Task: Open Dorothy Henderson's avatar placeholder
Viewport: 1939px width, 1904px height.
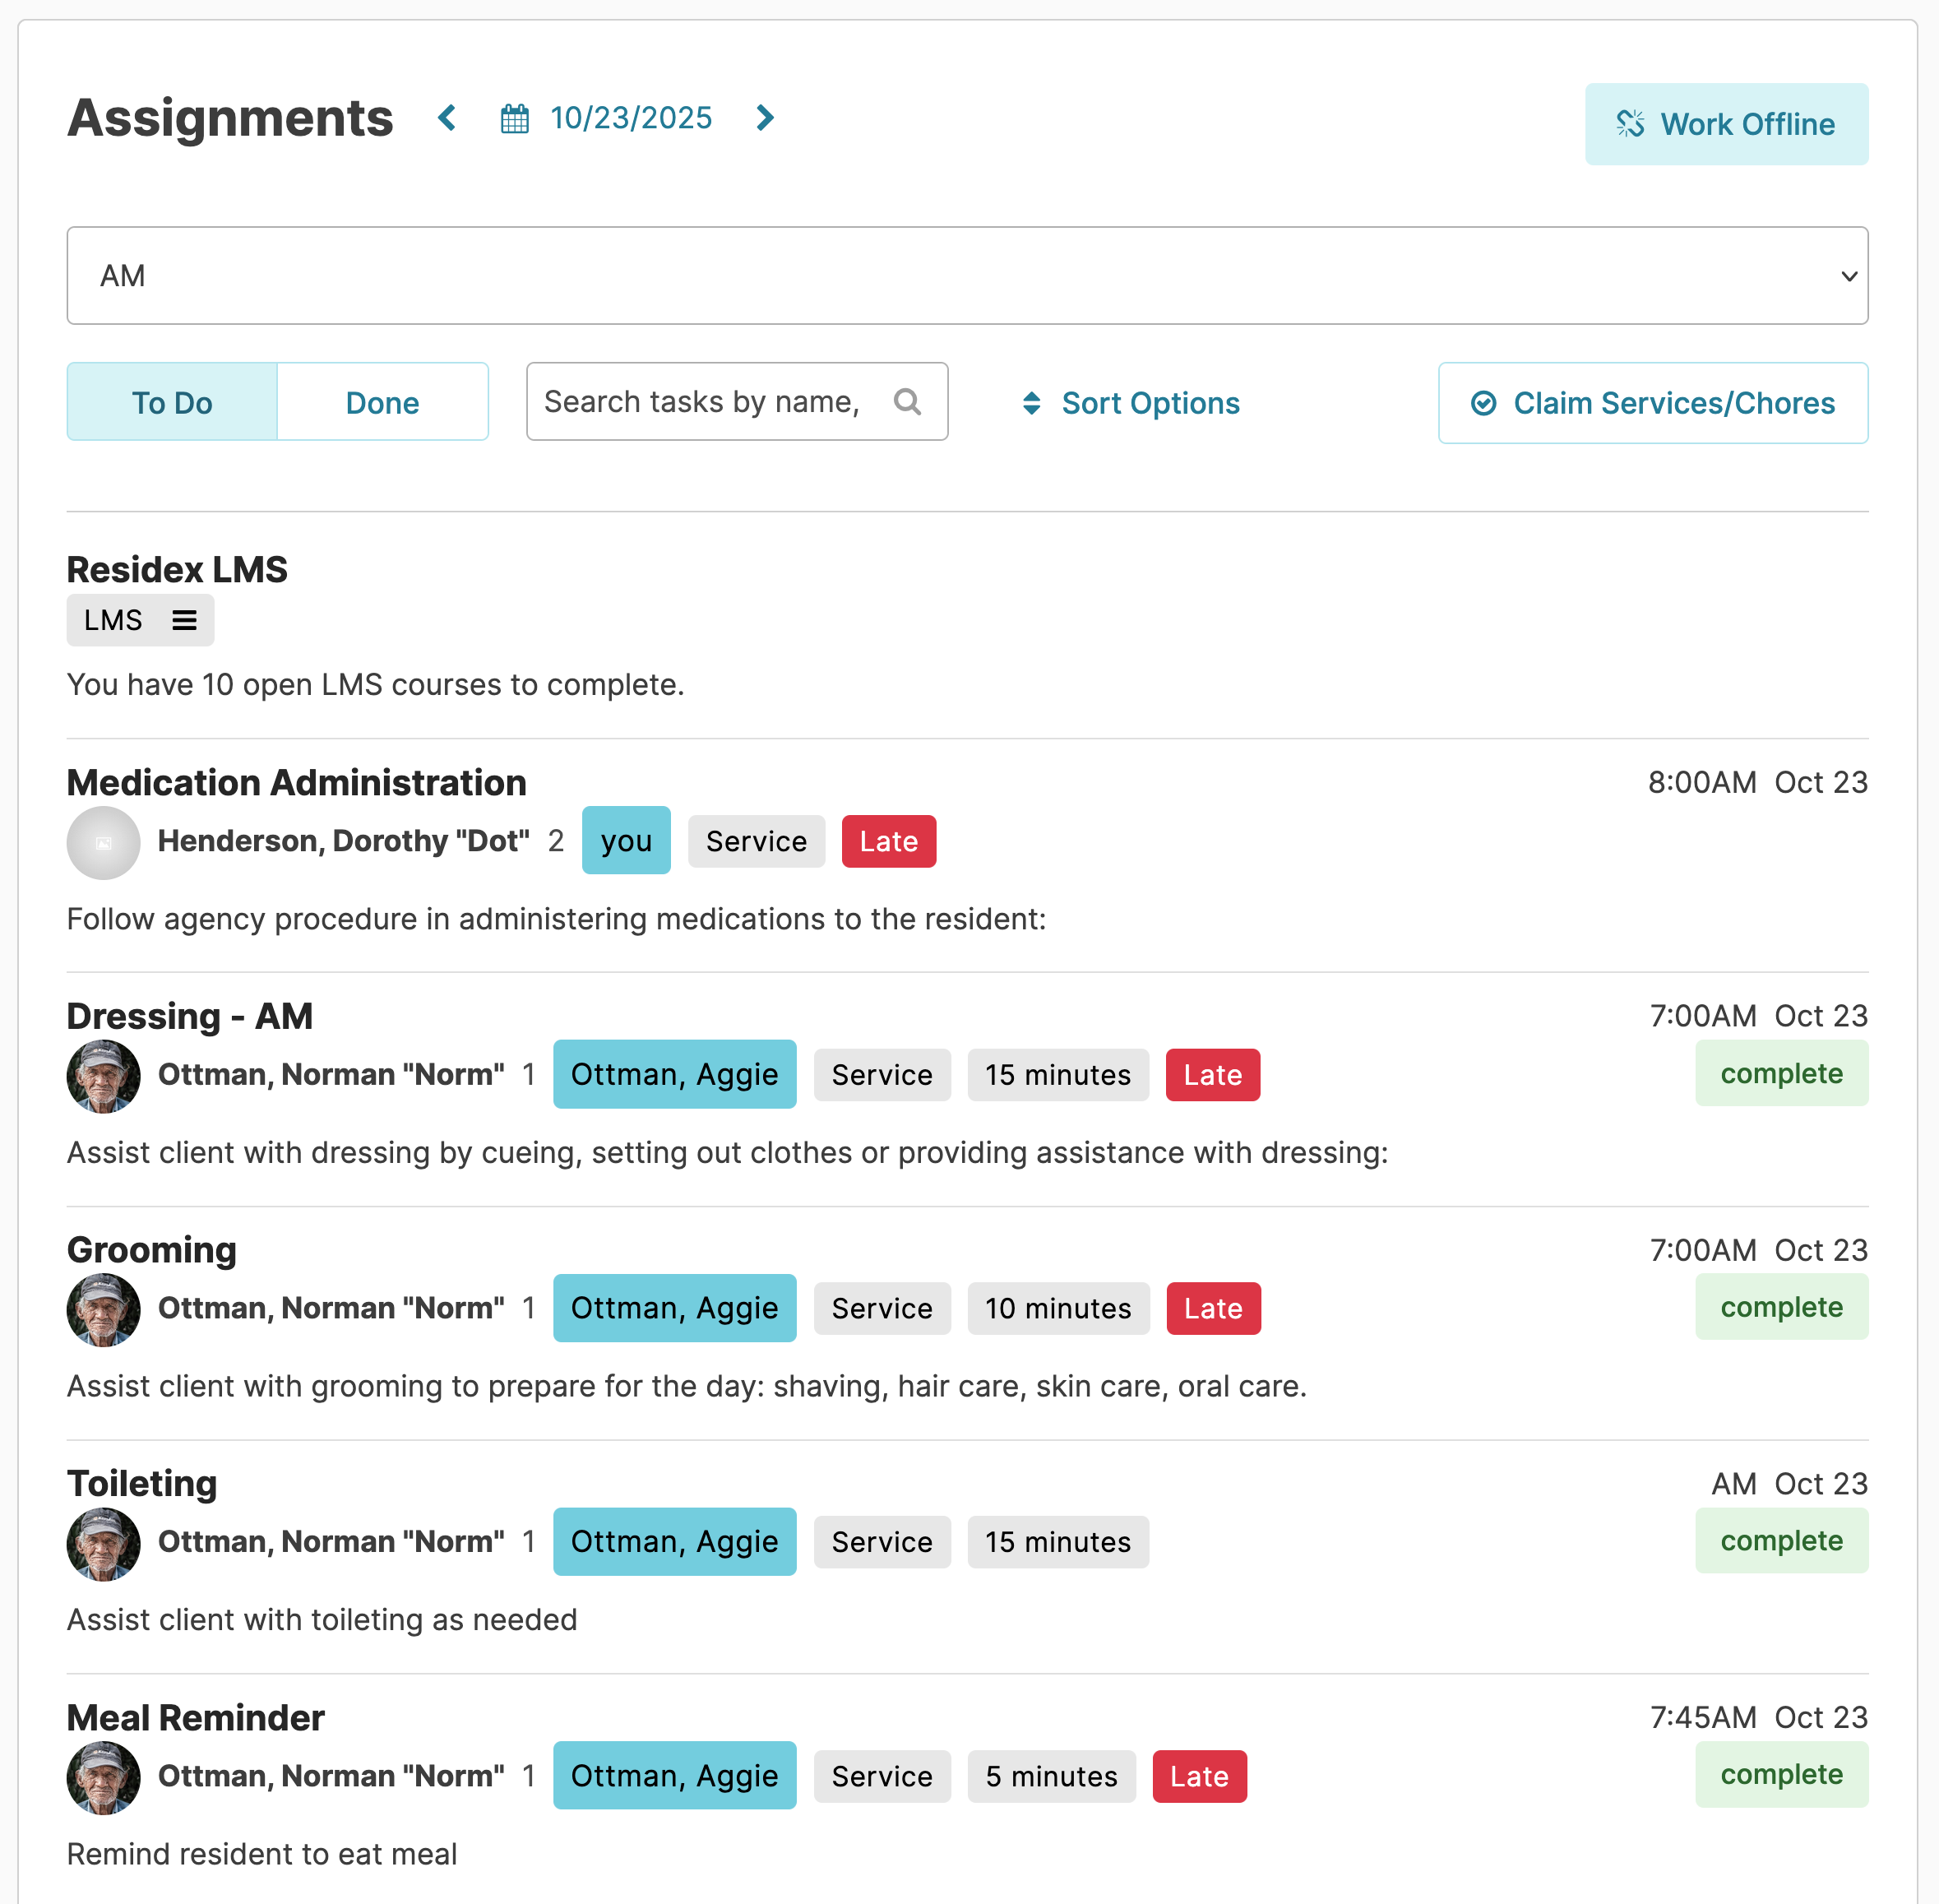Action: 104,842
